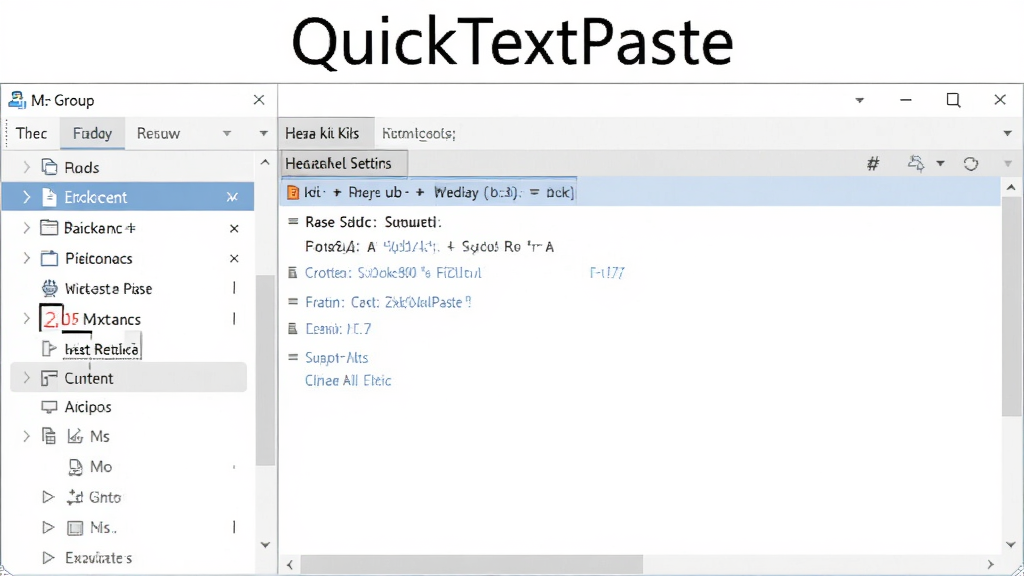1024x576 pixels.
Task: Click the Leani link entry
Action: click(x=338, y=329)
